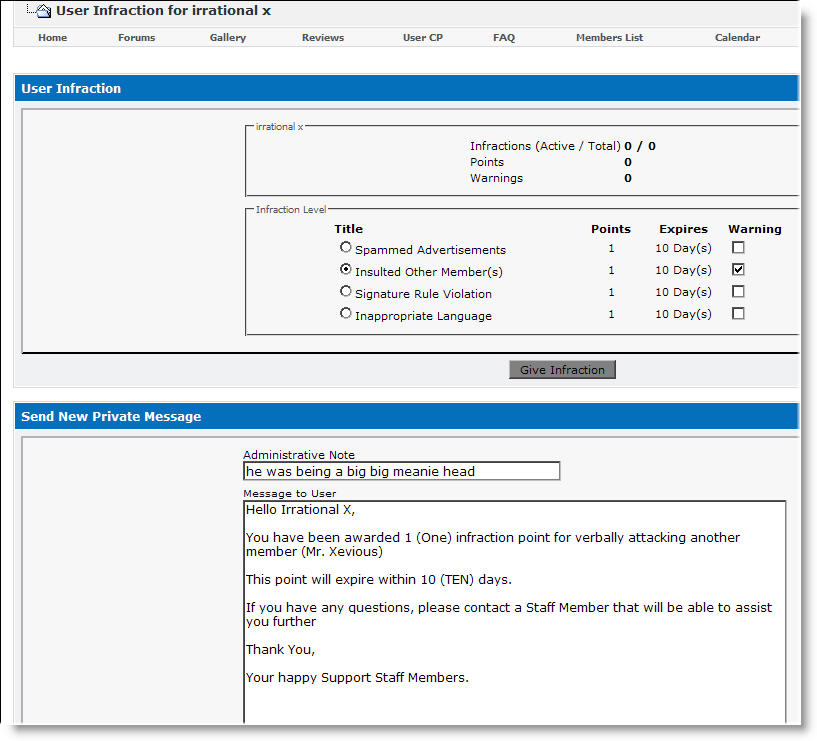Viewport: 817px width, 741px height.
Task: Select Insulted Other Member(s) radio option
Action: 346,270
